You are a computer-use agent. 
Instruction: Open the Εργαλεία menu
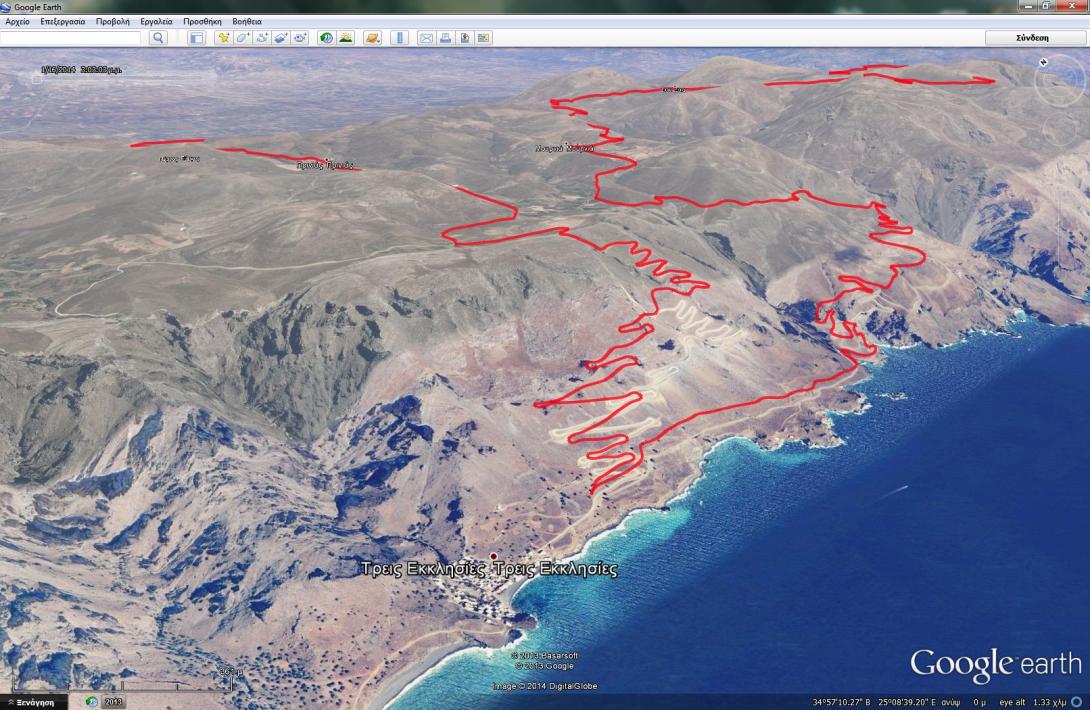tap(156, 21)
